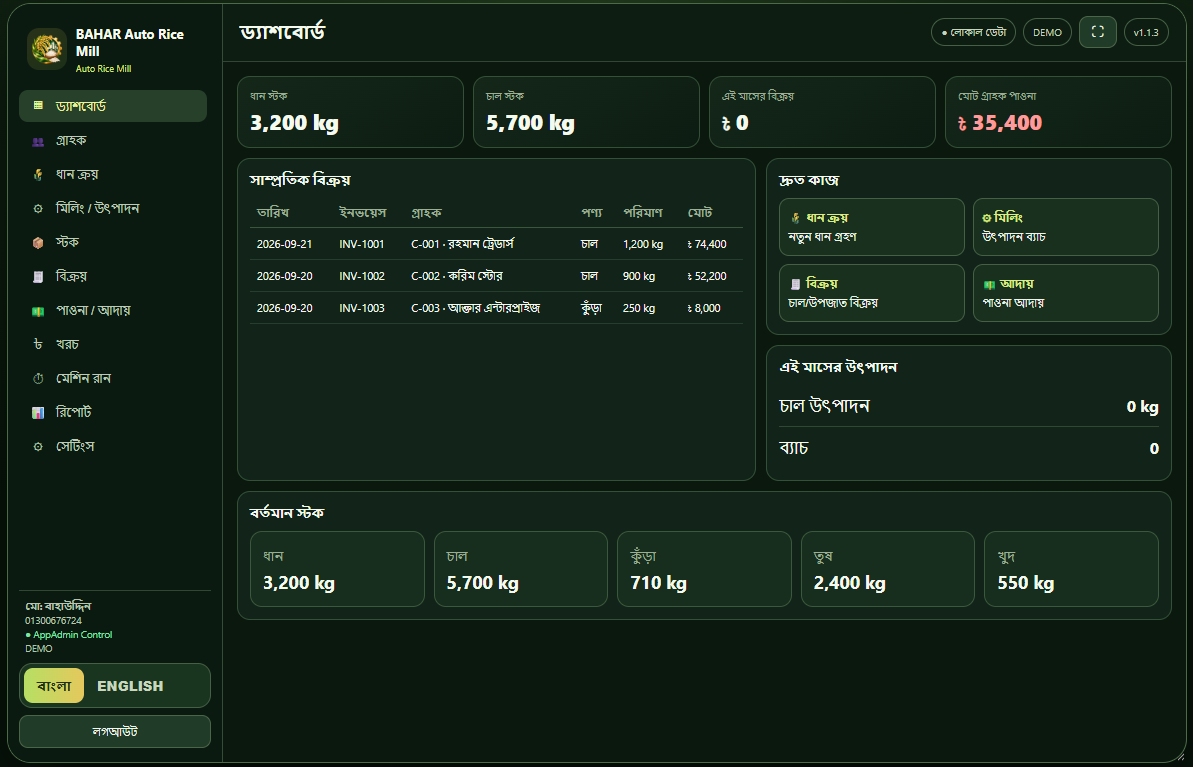Click the চাল উৎপাদন 0 kg row
The height and width of the screenshot is (767, 1193).
pos(969,406)
